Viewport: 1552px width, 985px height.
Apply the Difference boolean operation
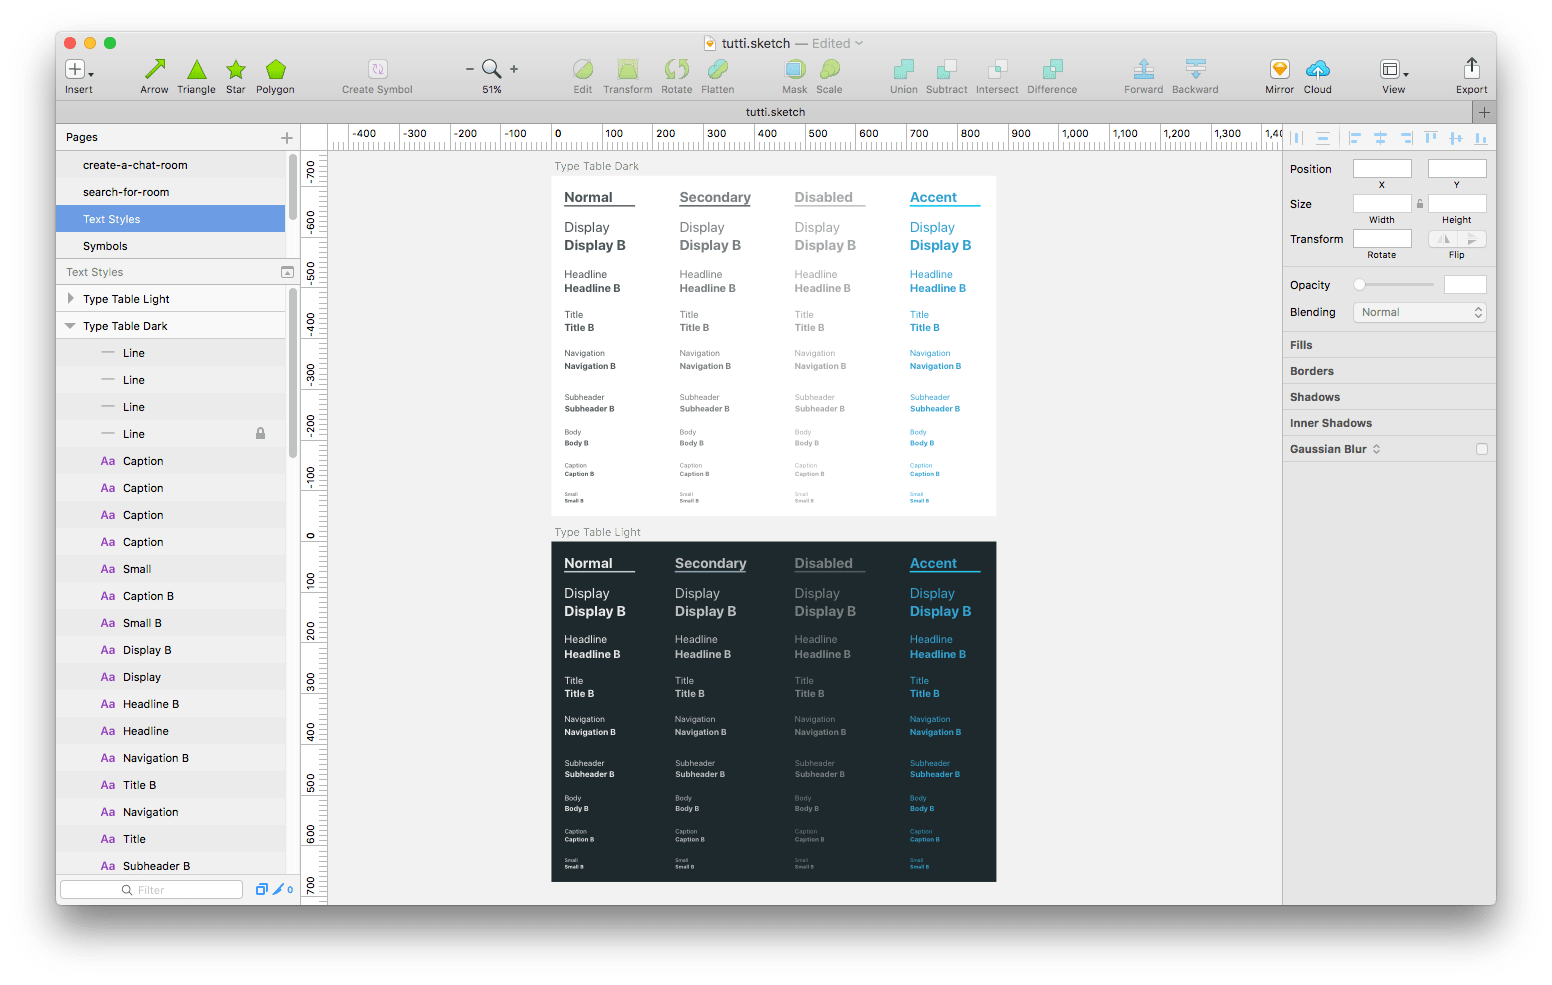click(1052, 69)
